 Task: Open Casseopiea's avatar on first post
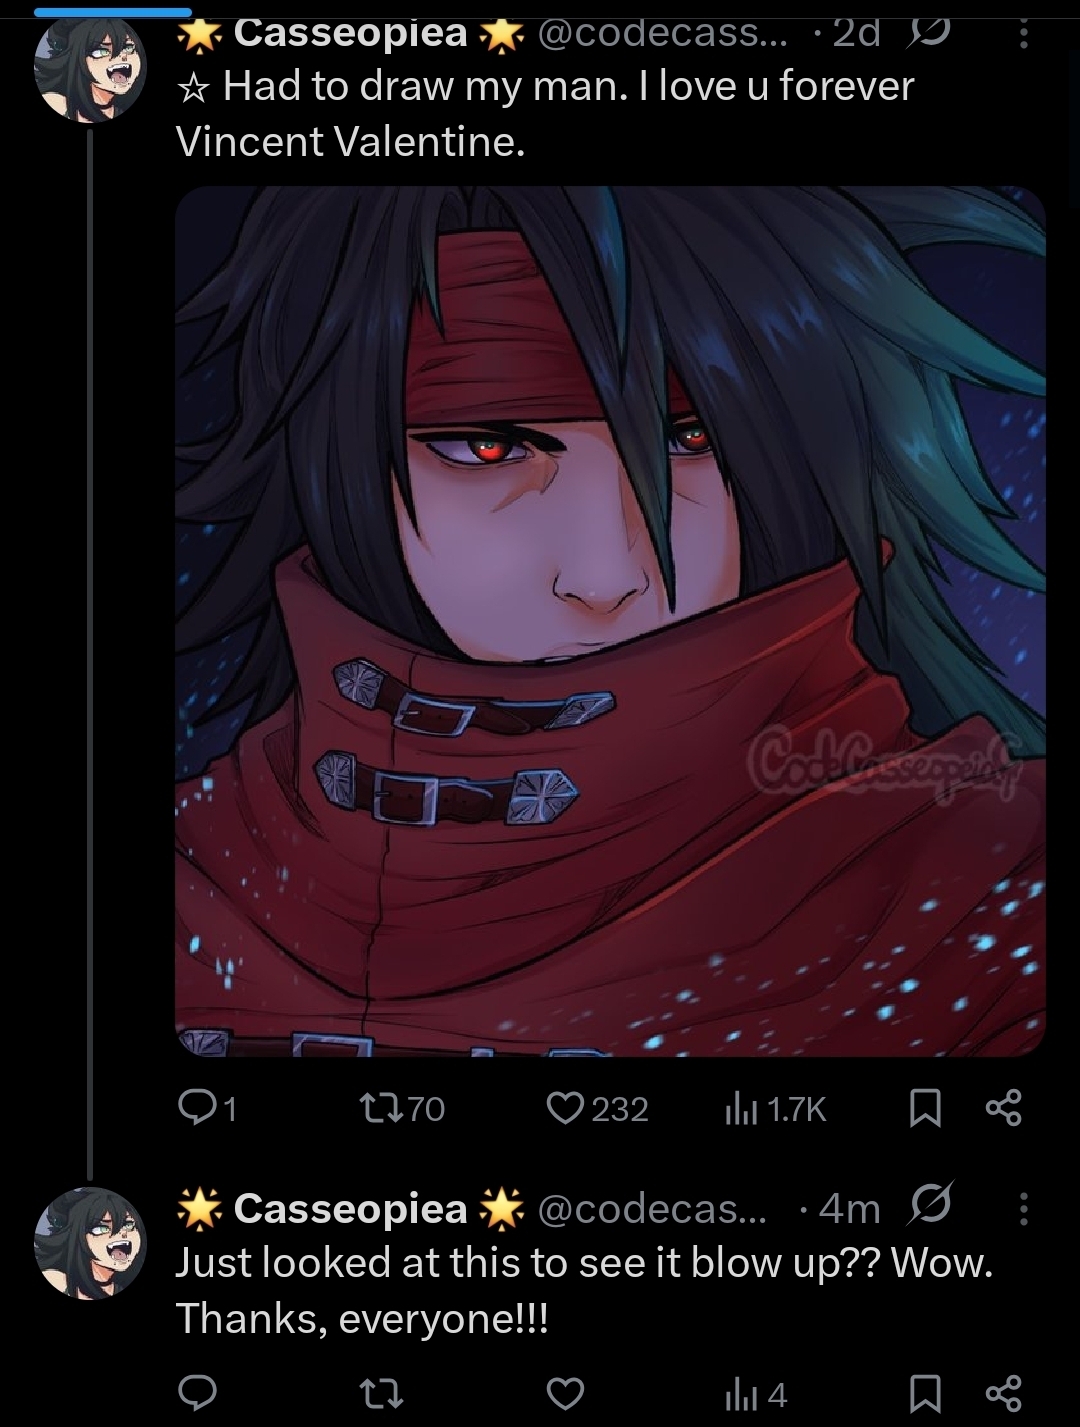91,66
